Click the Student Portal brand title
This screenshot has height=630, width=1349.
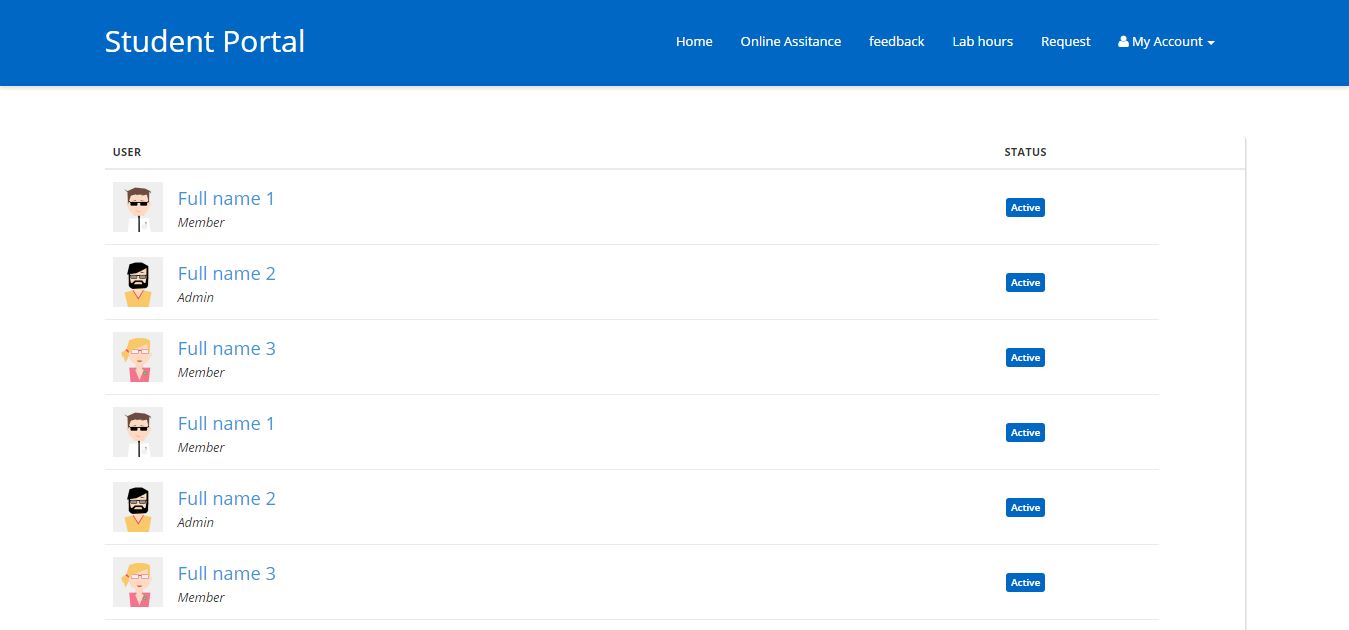[x=205, y=42]
